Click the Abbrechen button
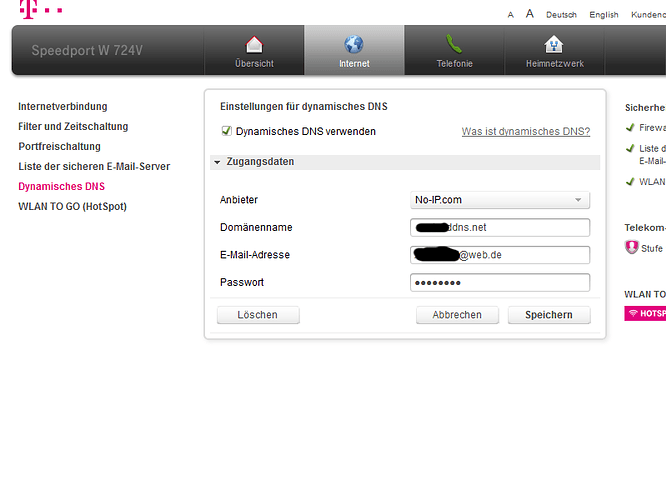The width and height of the screenshot is (666, 500). click(x=457, y=315)
